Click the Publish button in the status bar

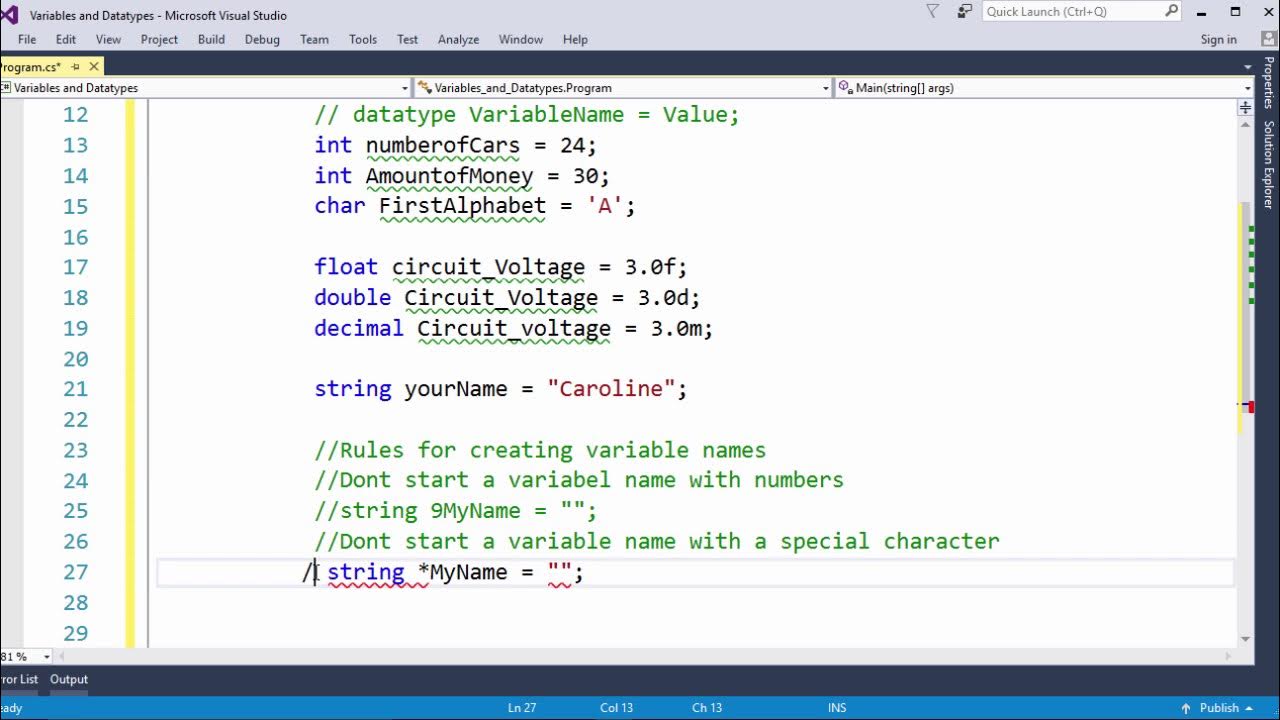point(1218,707)
